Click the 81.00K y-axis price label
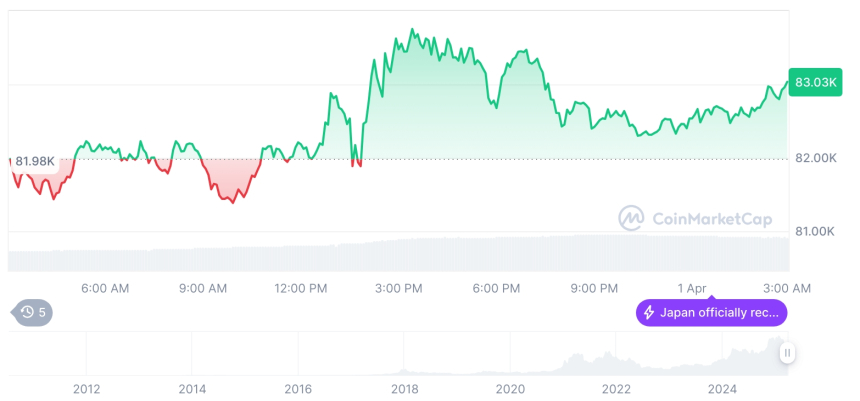The width and height of the screenshot is (860, 401). (815, 232)
